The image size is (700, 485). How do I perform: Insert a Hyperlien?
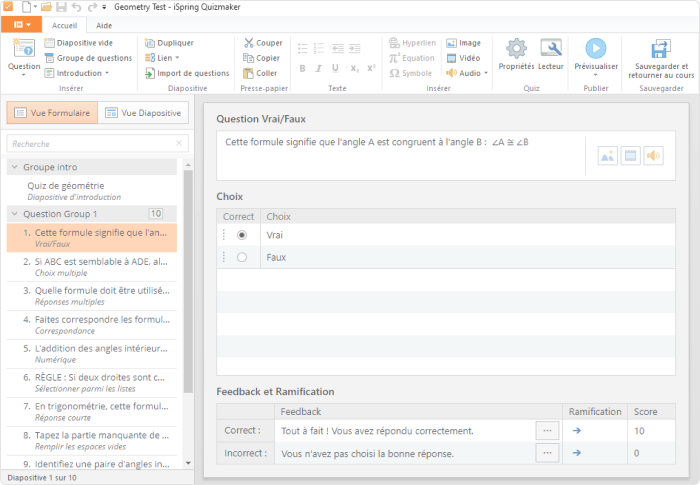click(412, 43)
